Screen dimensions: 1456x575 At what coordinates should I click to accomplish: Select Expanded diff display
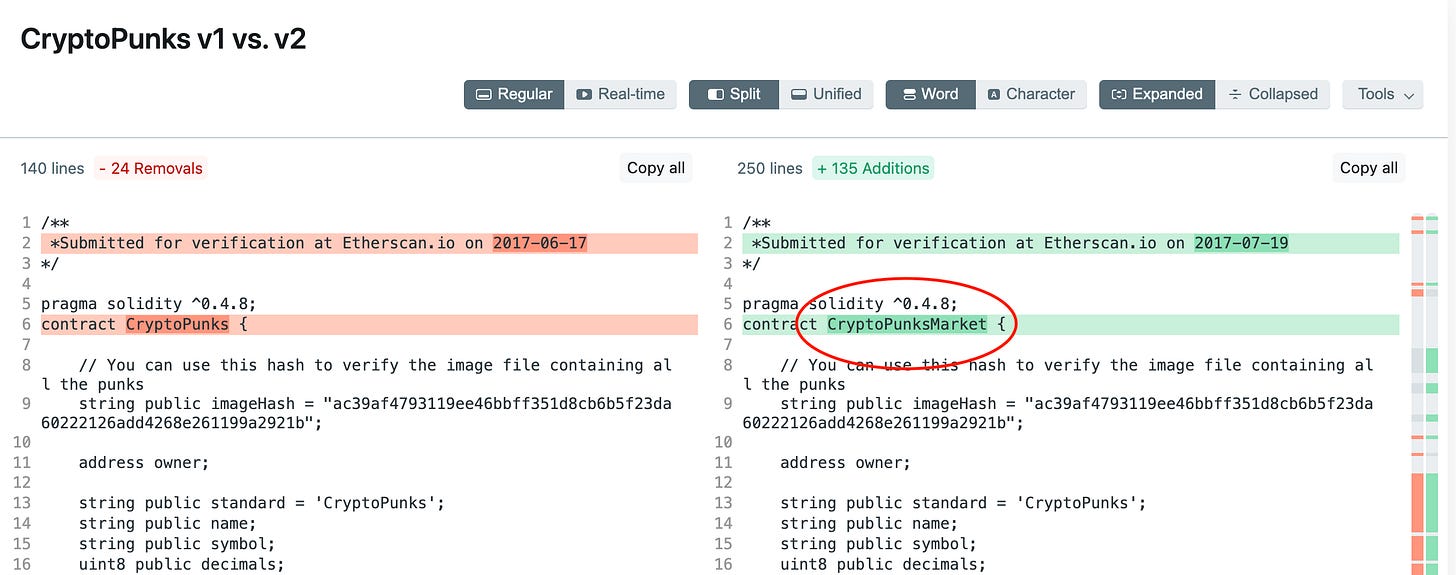[1157, 94]
